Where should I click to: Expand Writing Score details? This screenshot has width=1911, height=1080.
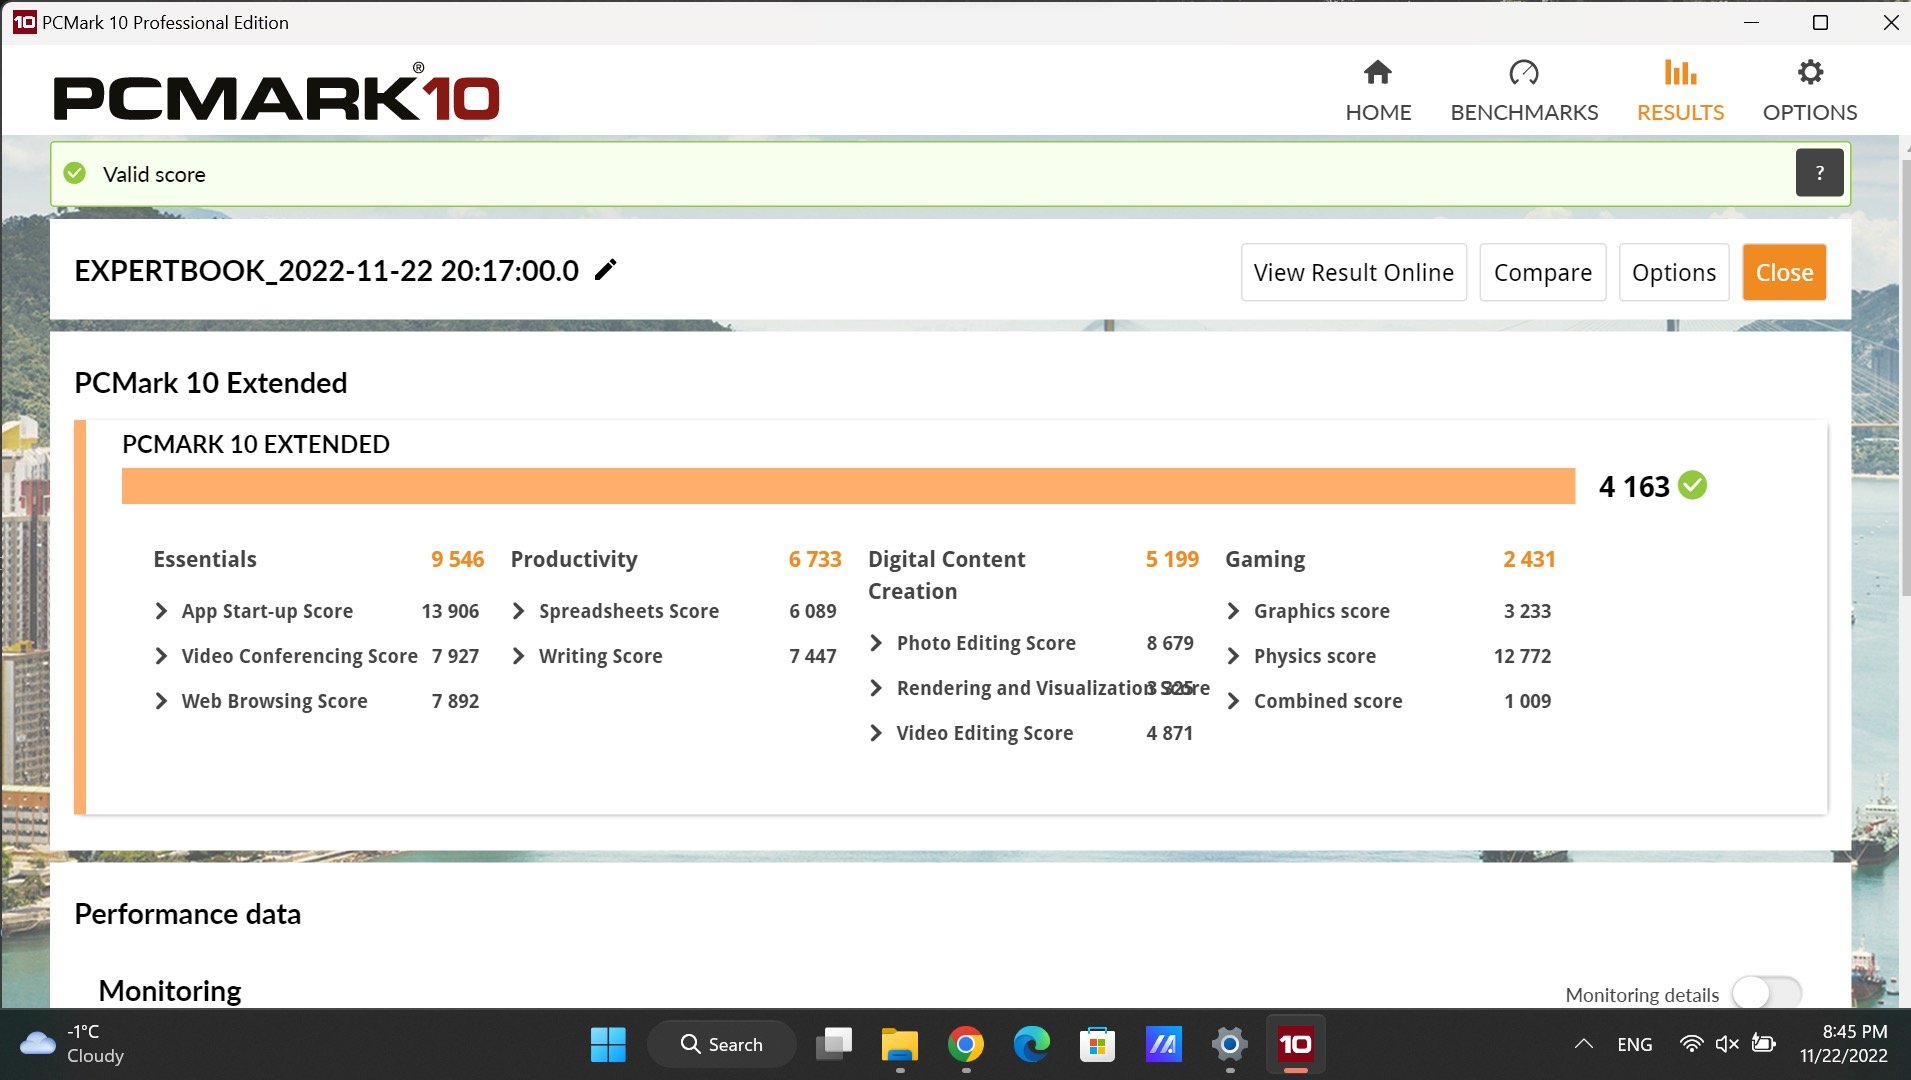pyautogui.click(x=518, y=656)
